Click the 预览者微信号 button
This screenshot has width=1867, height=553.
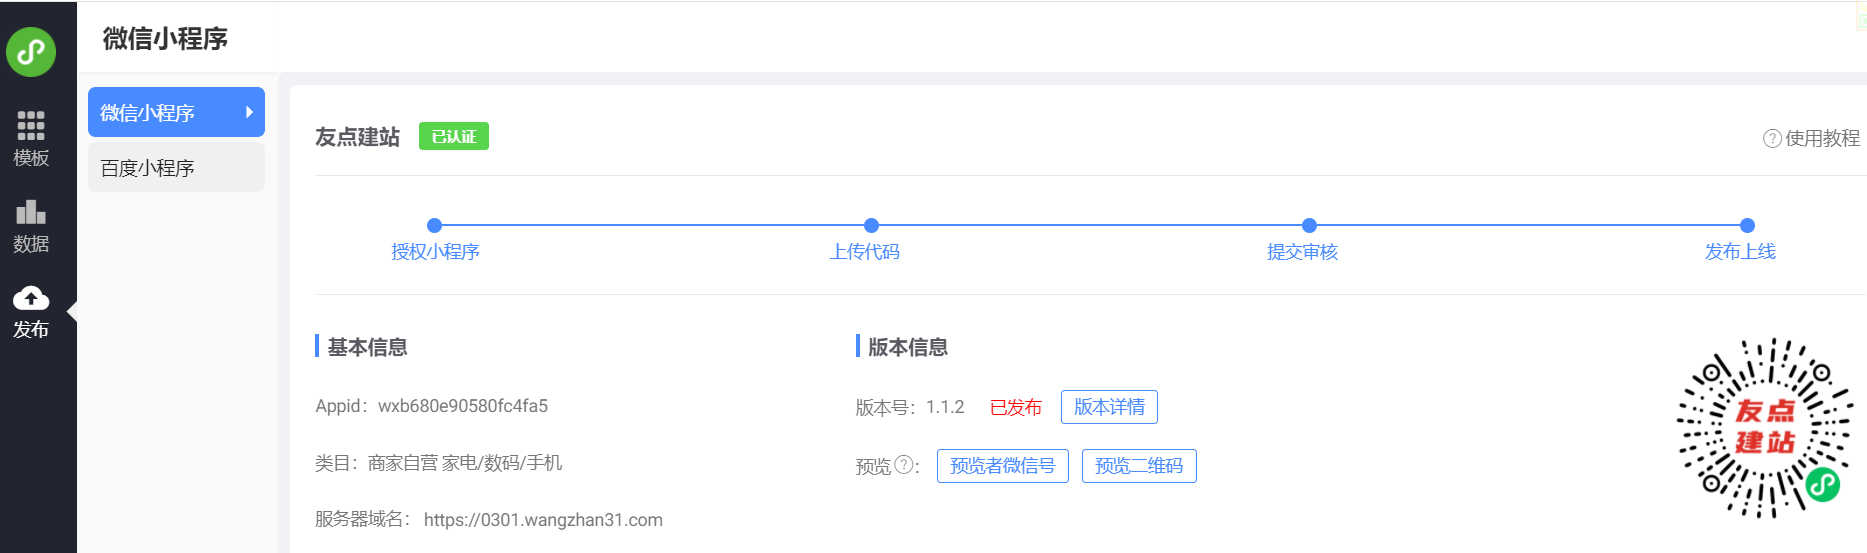[1002, 466]
